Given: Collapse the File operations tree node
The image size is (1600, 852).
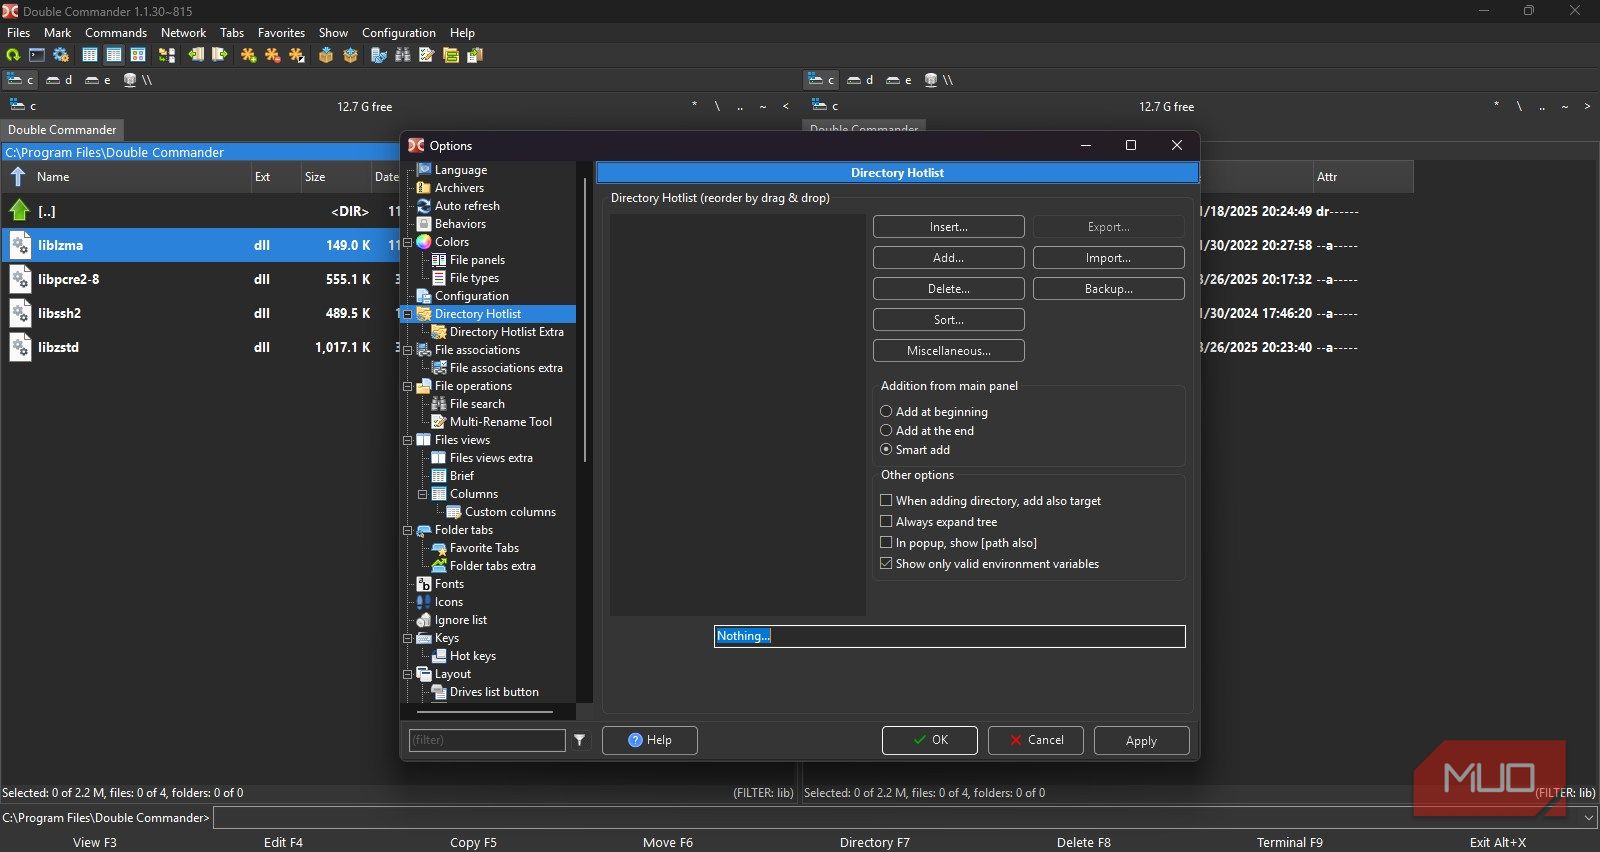Looking at the screenshot, I should tap(408, 386).
